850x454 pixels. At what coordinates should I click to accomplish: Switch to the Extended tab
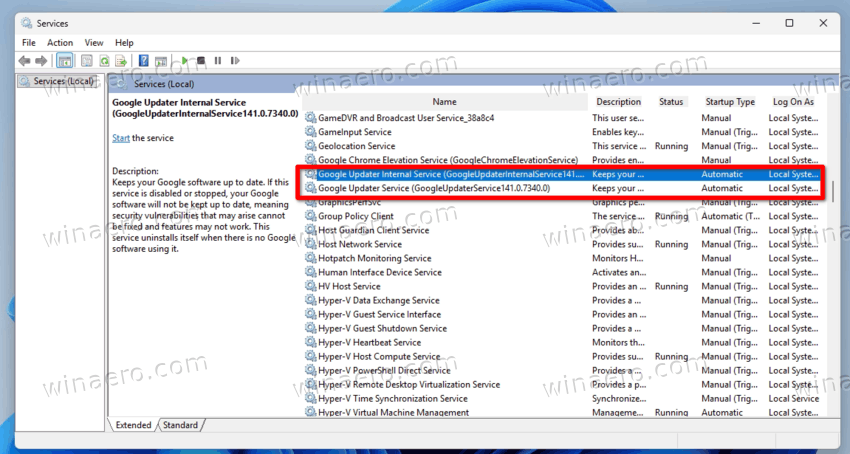(133, 425)
